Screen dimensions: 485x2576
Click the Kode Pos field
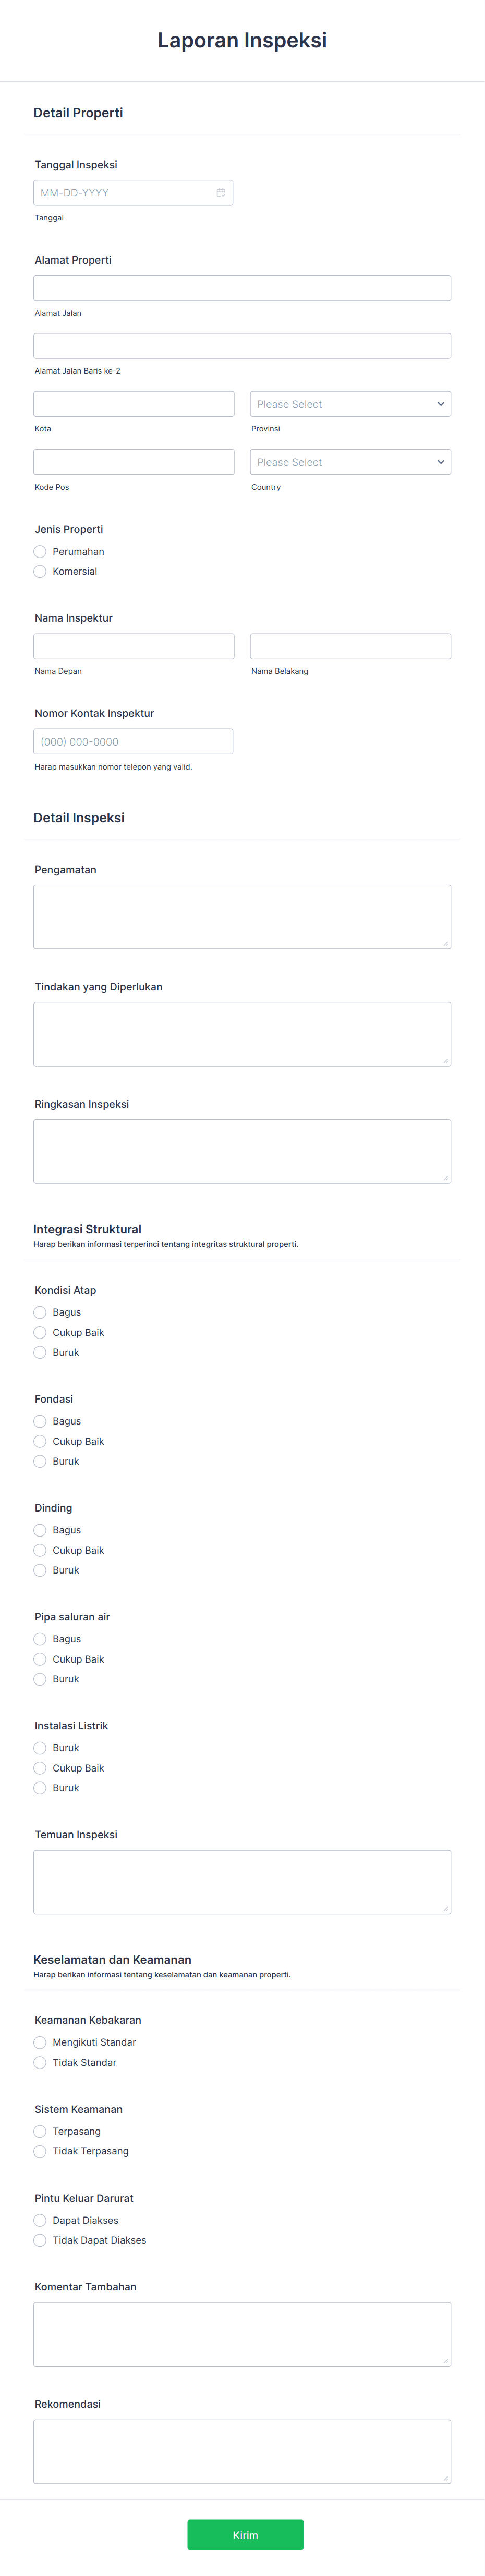[x=133, y=462]
